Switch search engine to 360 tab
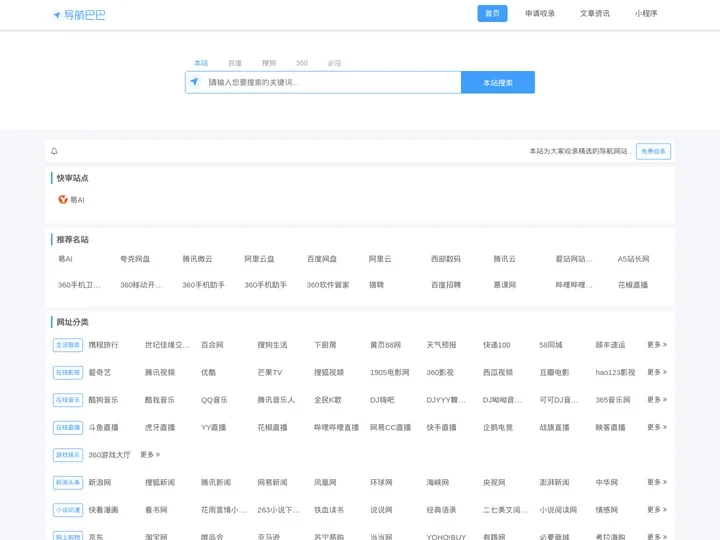This screenshot has width=720, height=540. click(x=302, y=63)
